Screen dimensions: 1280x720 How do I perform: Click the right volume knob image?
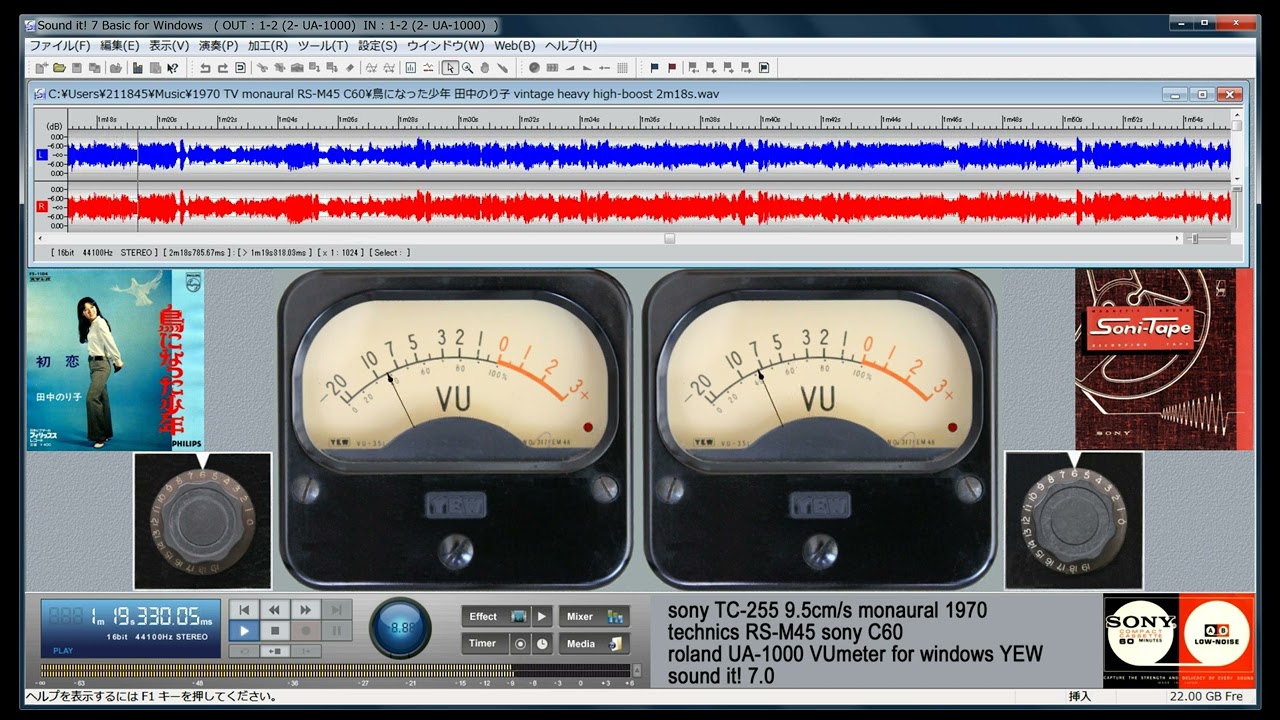coord(1074,520)
